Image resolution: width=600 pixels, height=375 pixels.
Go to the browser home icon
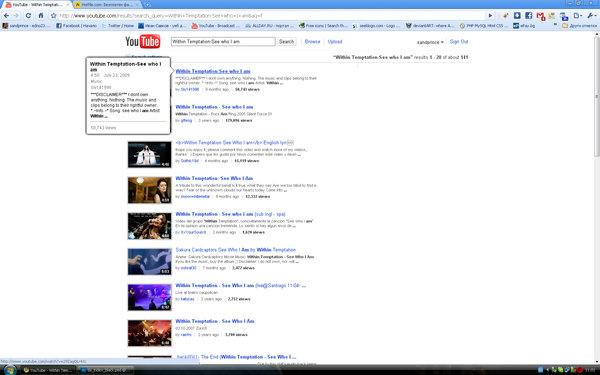[x=41, y=16]
